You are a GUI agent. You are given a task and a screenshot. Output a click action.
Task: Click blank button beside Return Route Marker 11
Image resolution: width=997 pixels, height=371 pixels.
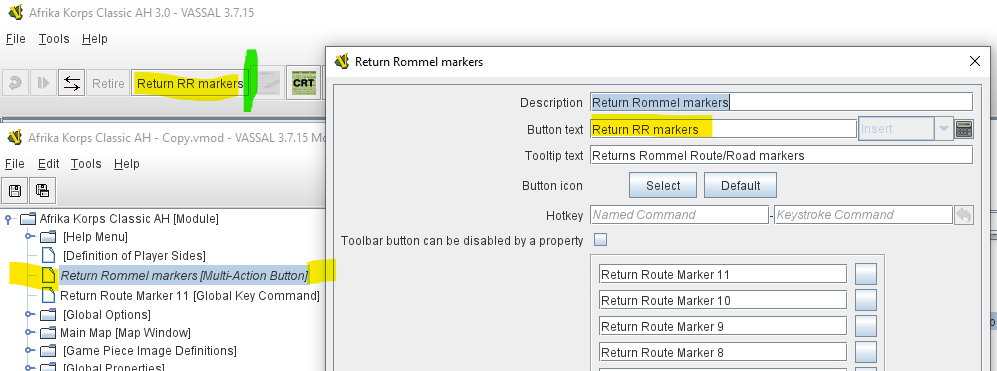point(866,274)
